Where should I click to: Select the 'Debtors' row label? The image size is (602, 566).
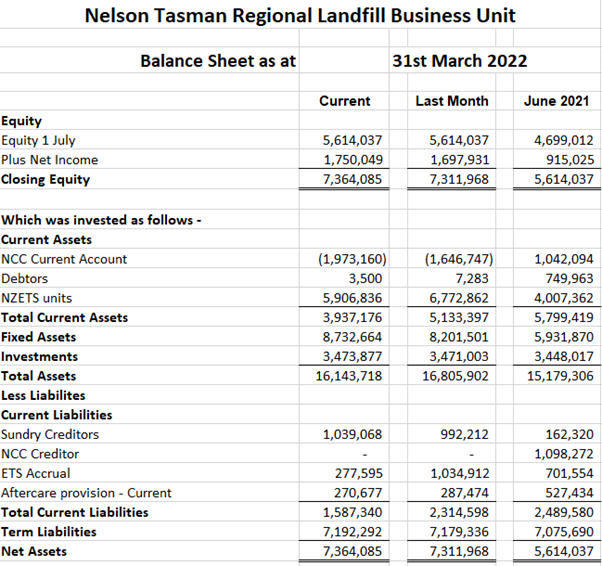25,279
